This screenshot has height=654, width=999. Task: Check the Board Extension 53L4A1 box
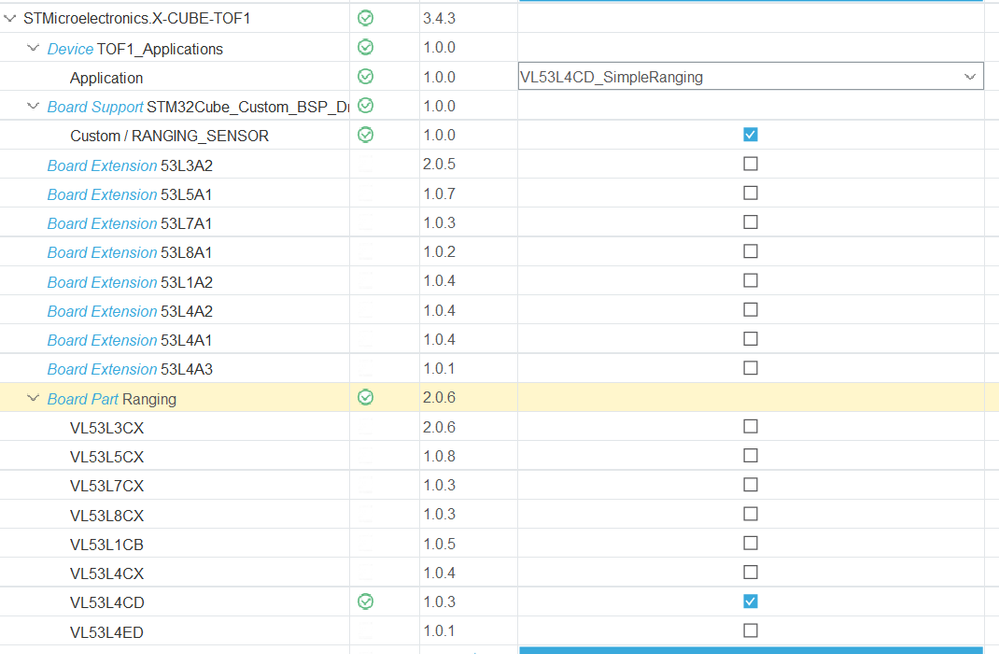[x=751, y=339]
